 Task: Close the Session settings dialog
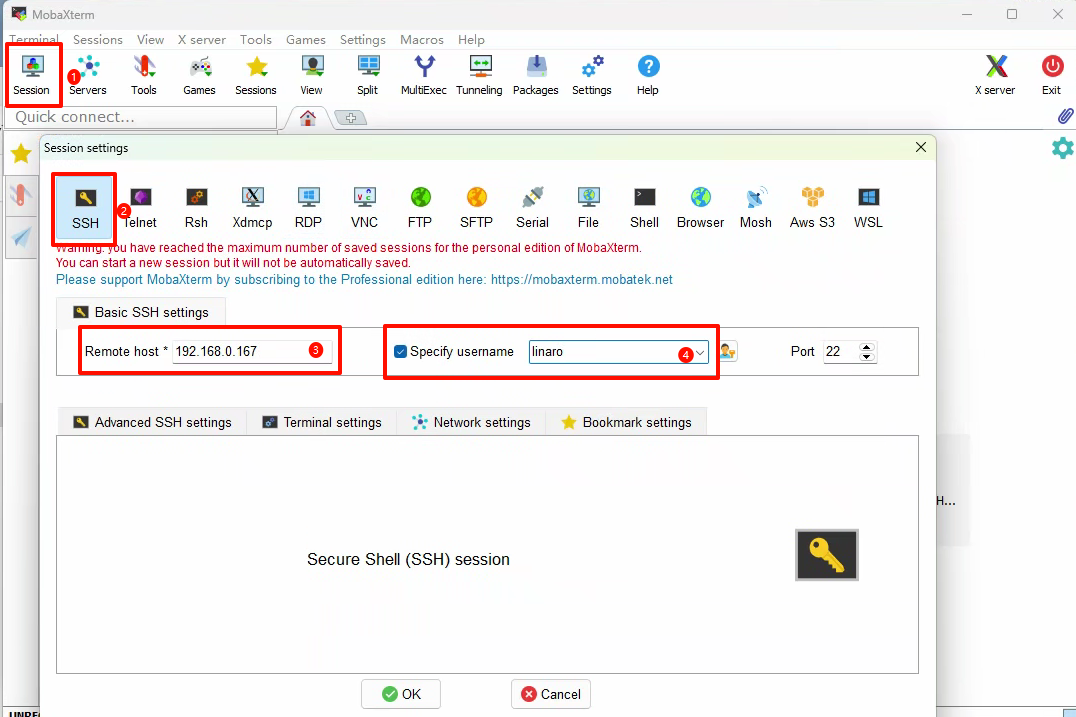pos(921,148)
